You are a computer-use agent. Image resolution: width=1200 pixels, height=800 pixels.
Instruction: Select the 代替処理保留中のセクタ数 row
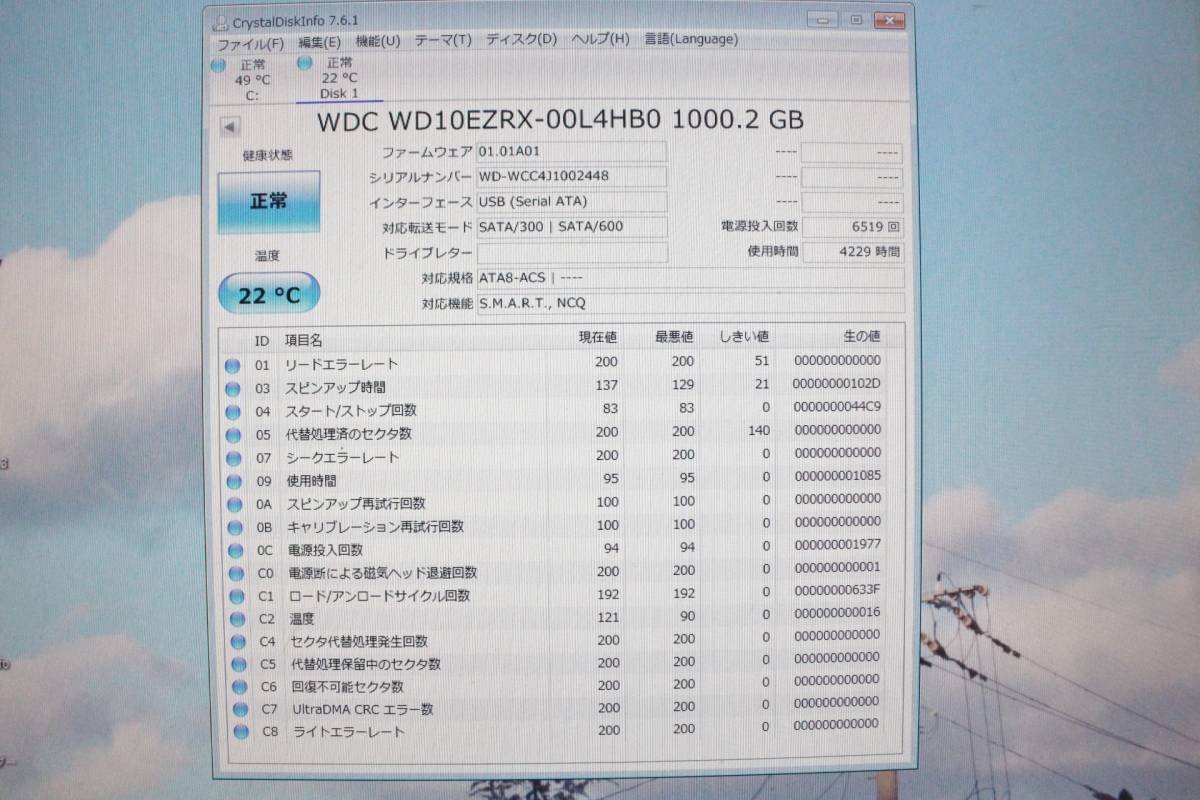pos(560,662)
